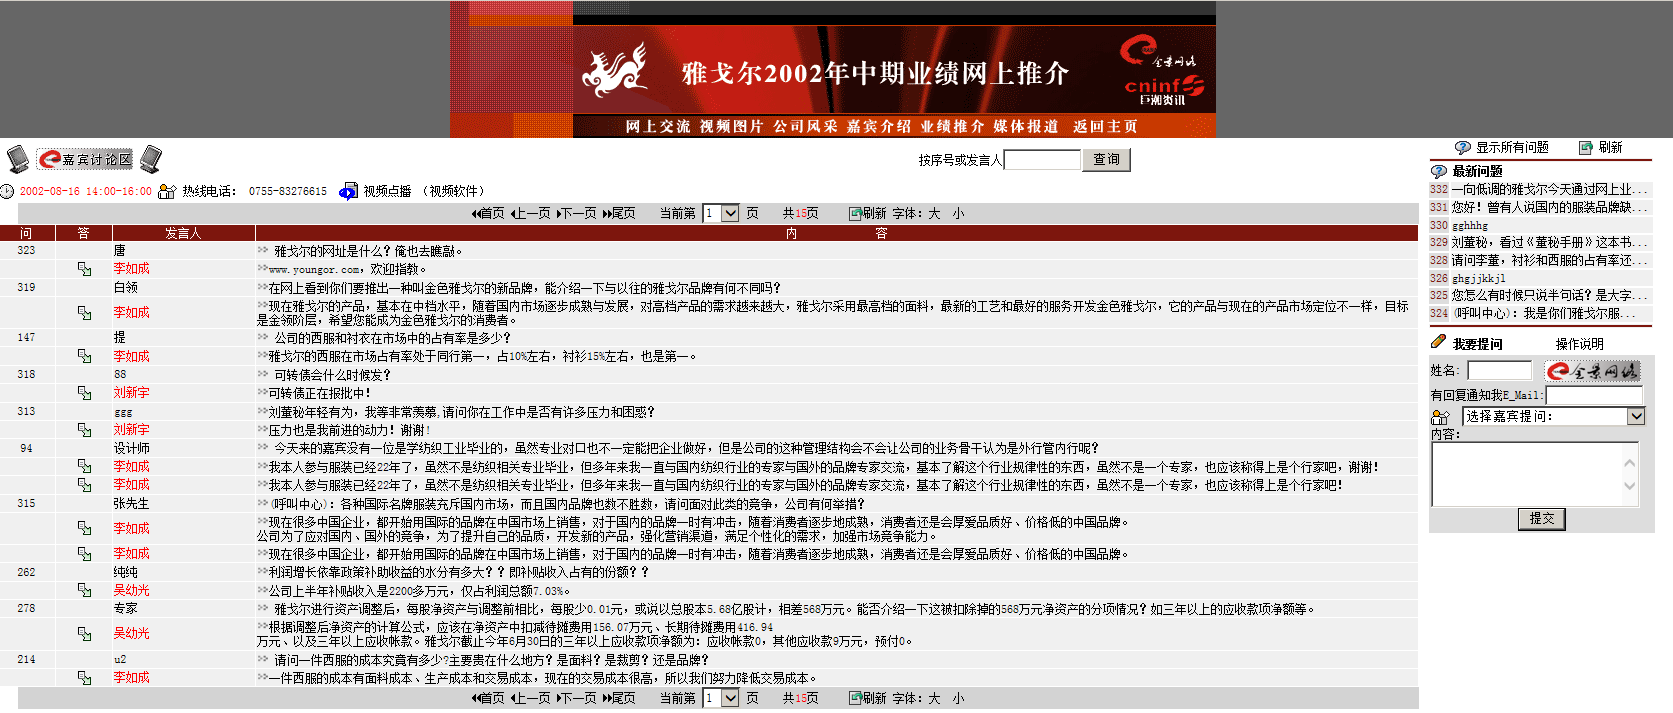Click the 最新问题 bubble icon
Screen dimensions: 1673x713
[x=1439, y=171]
